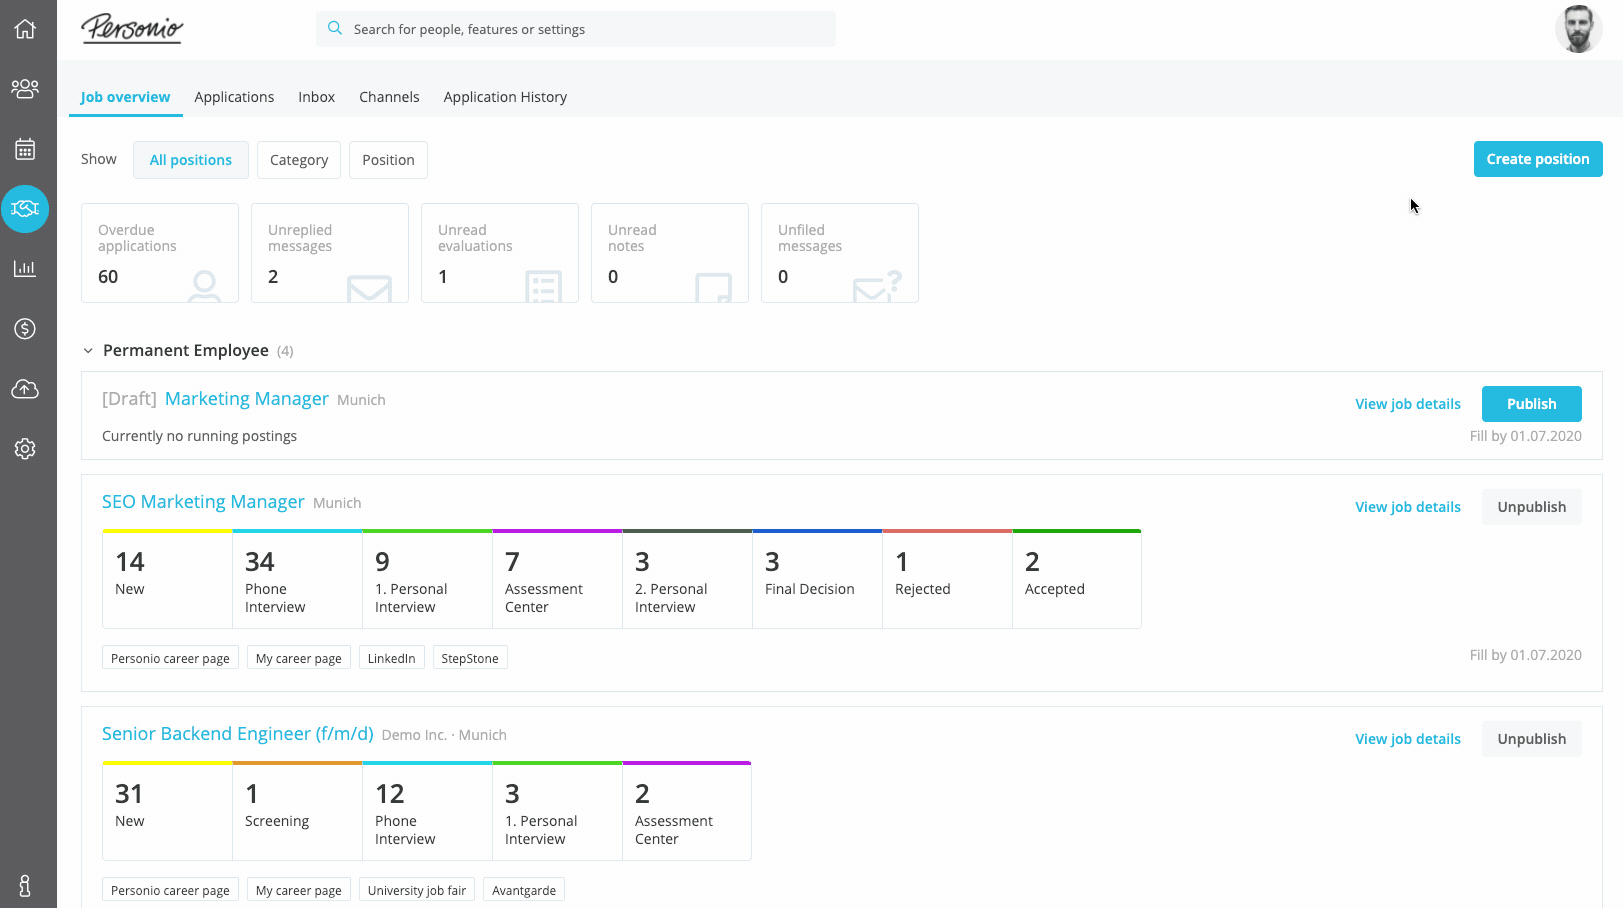Open the reports bar chart icon

(x=25, y=269)
